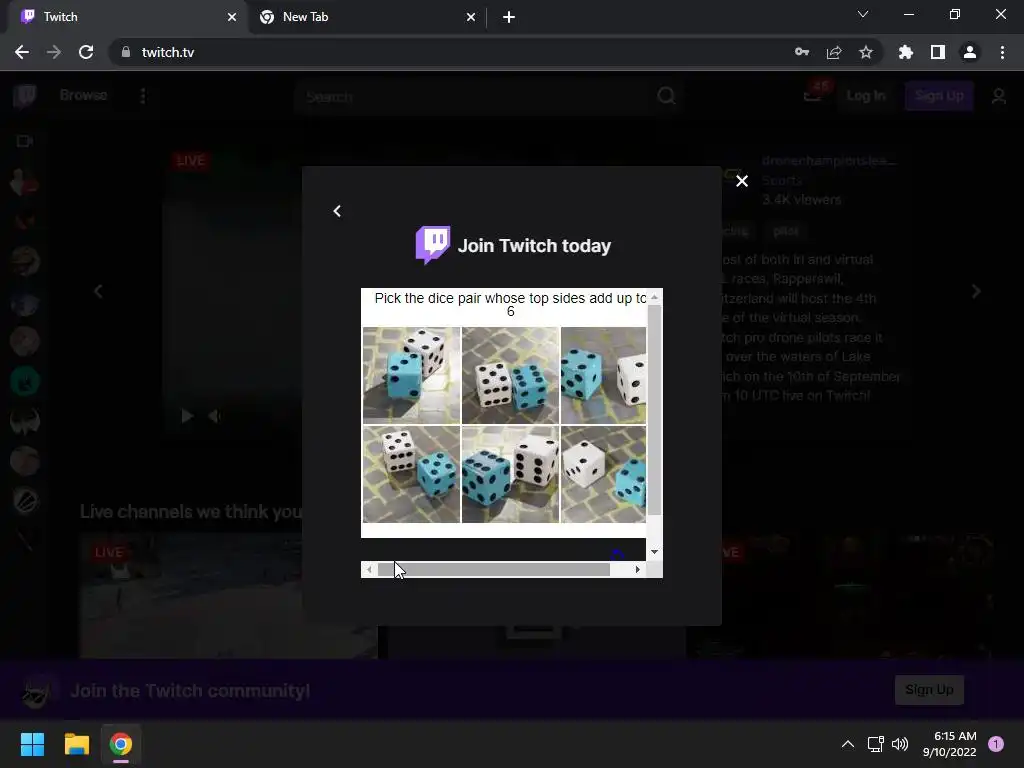Open the saved passwords key icon
This screenshot has width=1024, height=768.
point(802,52)
